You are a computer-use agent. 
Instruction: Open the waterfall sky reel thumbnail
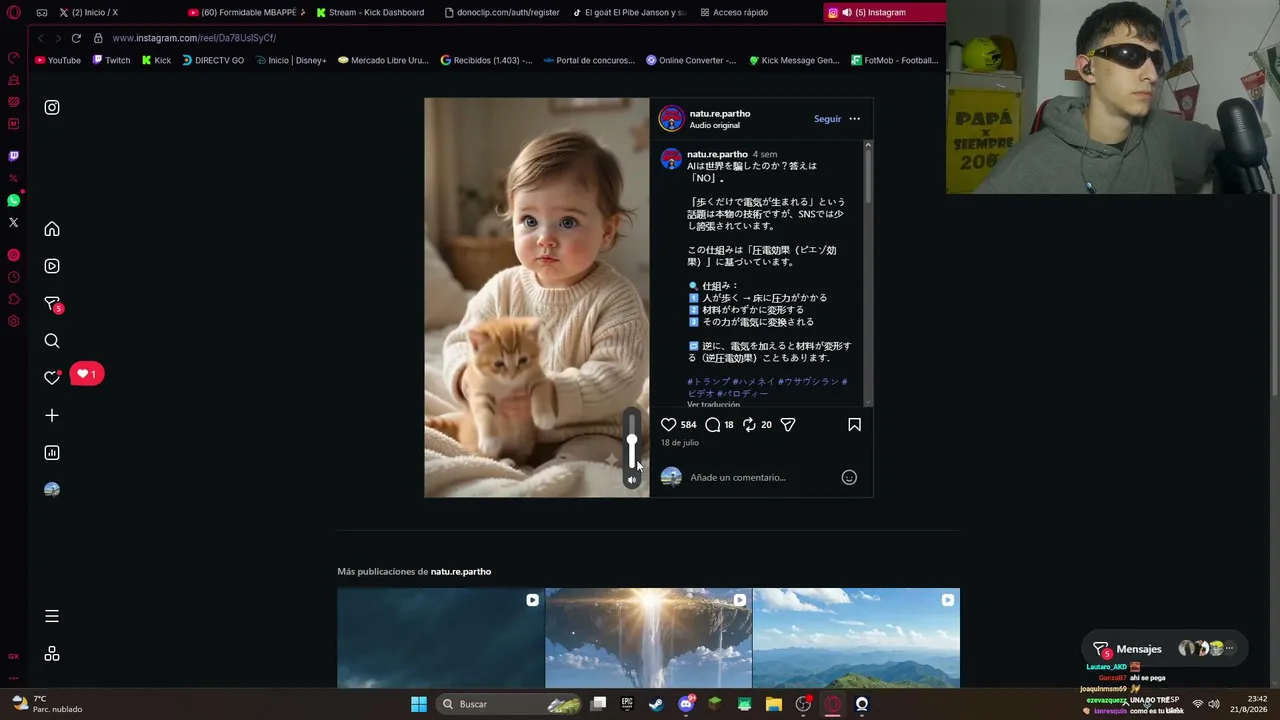[x=649, y=638]
